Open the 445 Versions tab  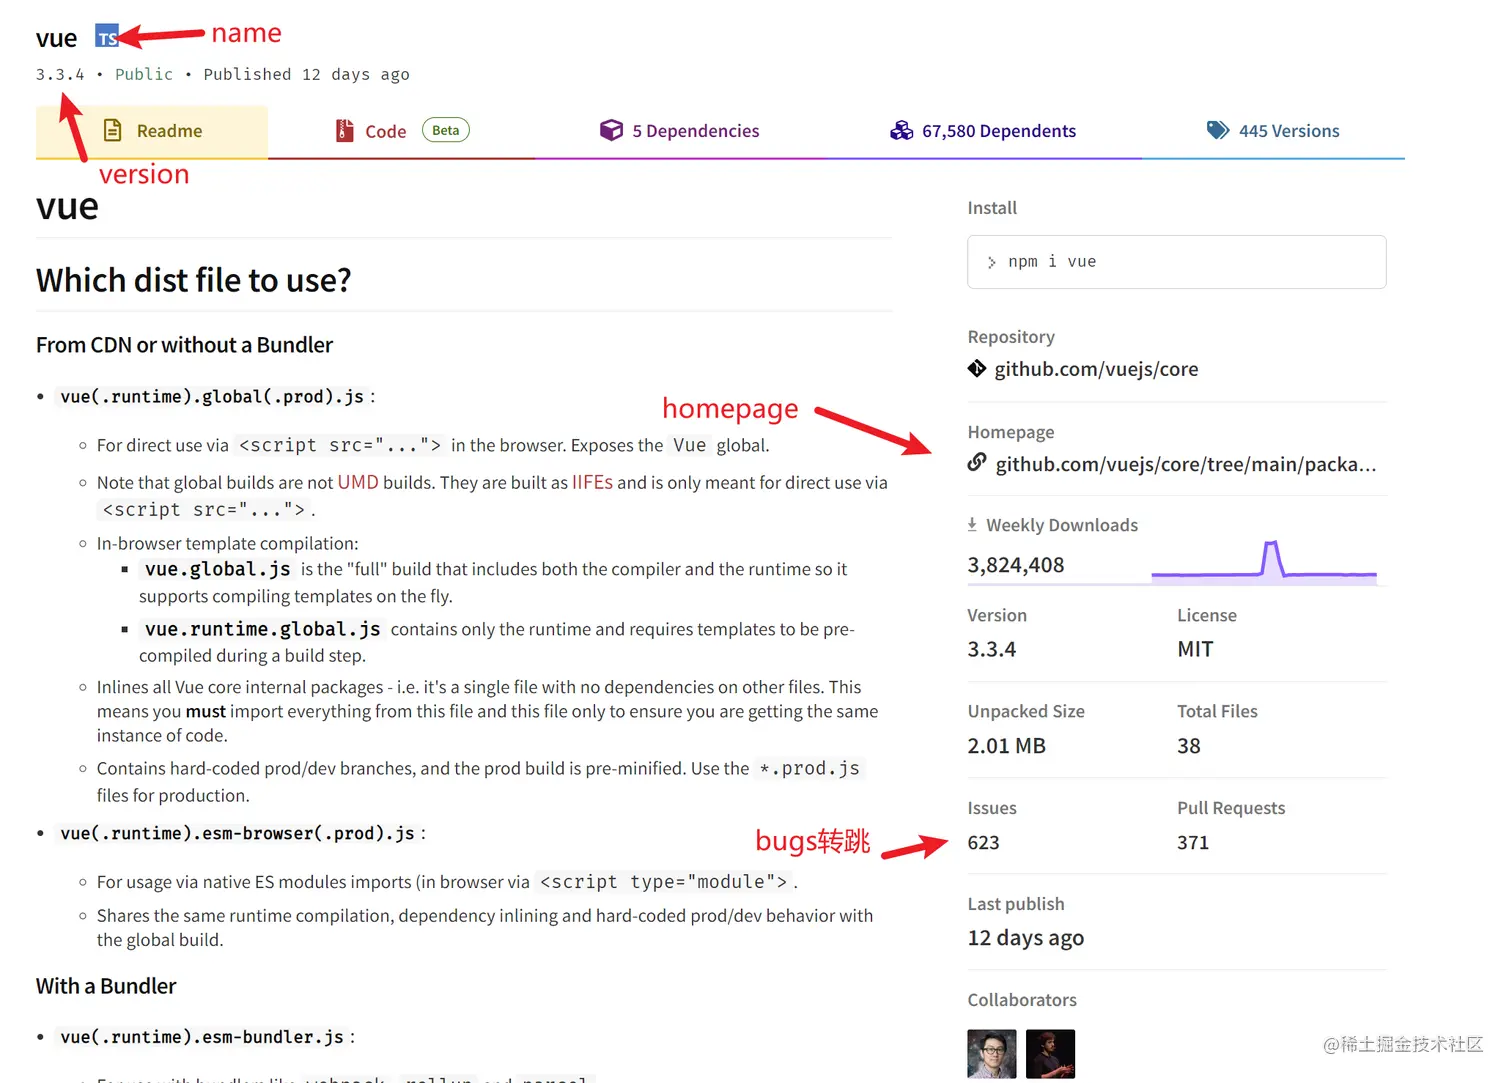tap(1273, 131)
